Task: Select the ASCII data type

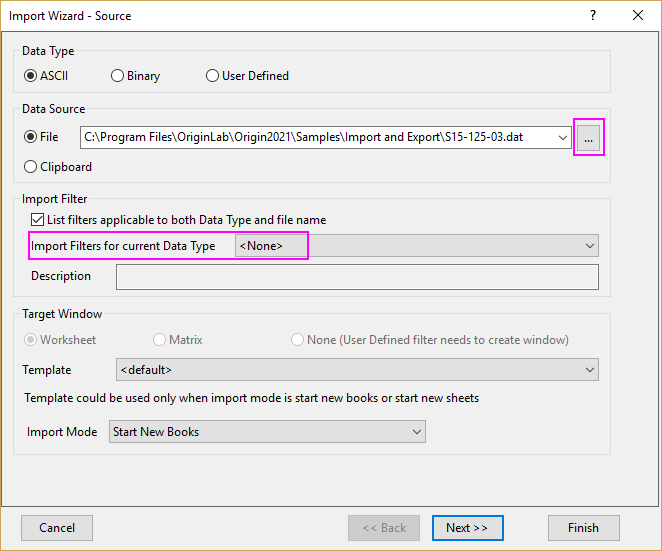Action: (x=32, y=76)
